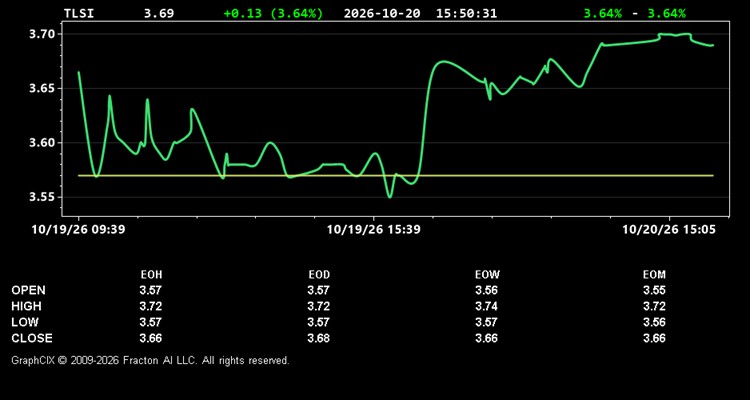Click the 3.55 y-axis label
The image size is (750, 400).
tap(43, 197)
